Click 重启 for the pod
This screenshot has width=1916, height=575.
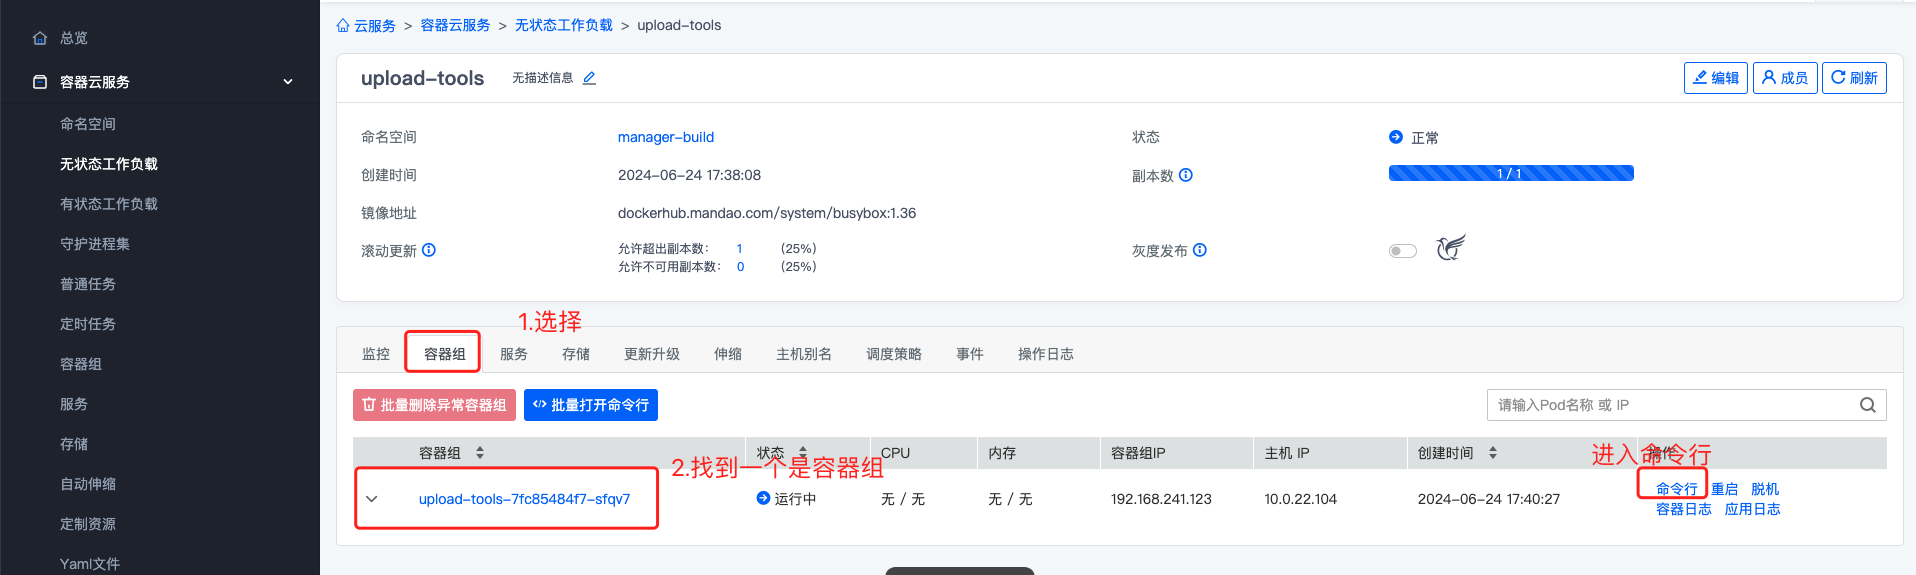pyautogui.click(x=1725, y=489)
